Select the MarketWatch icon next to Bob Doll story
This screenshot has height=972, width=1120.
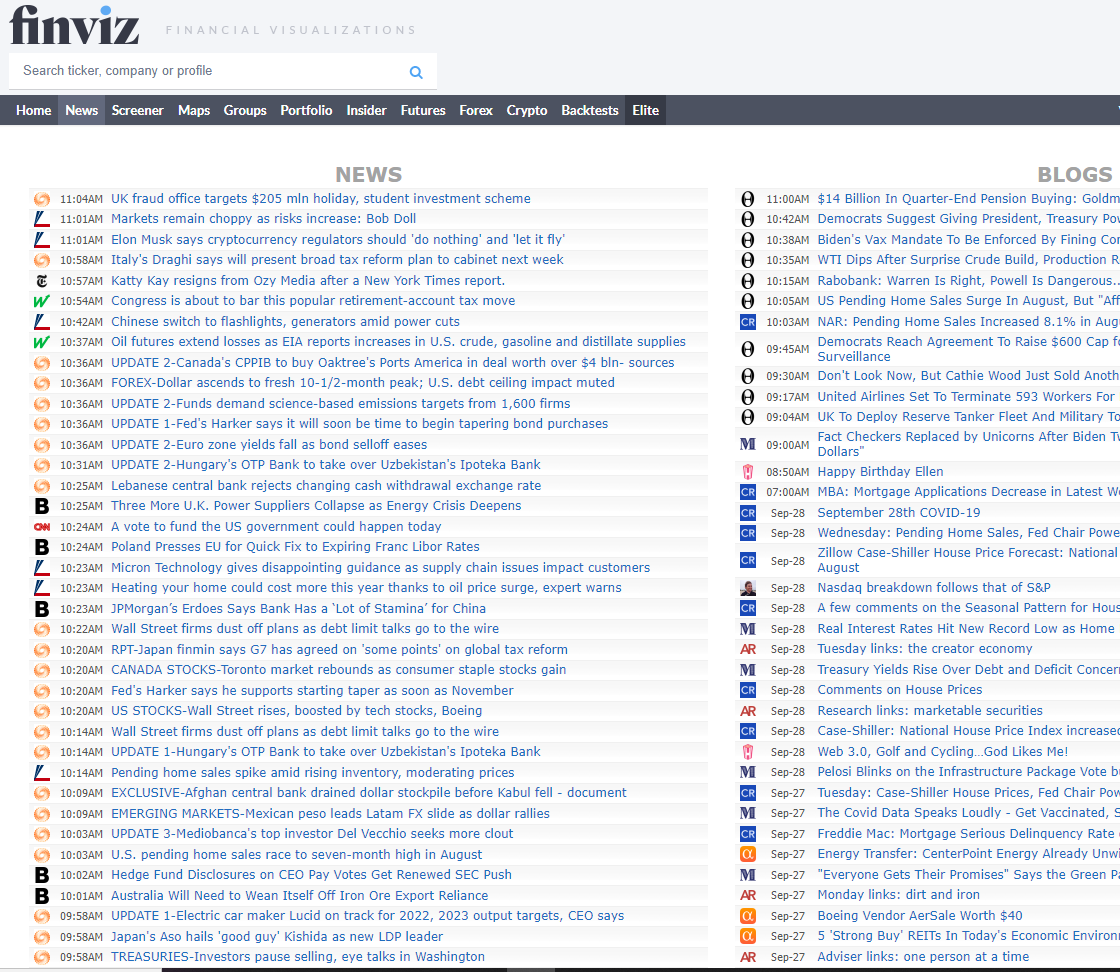pyautogui.click(x=41, y=218)
